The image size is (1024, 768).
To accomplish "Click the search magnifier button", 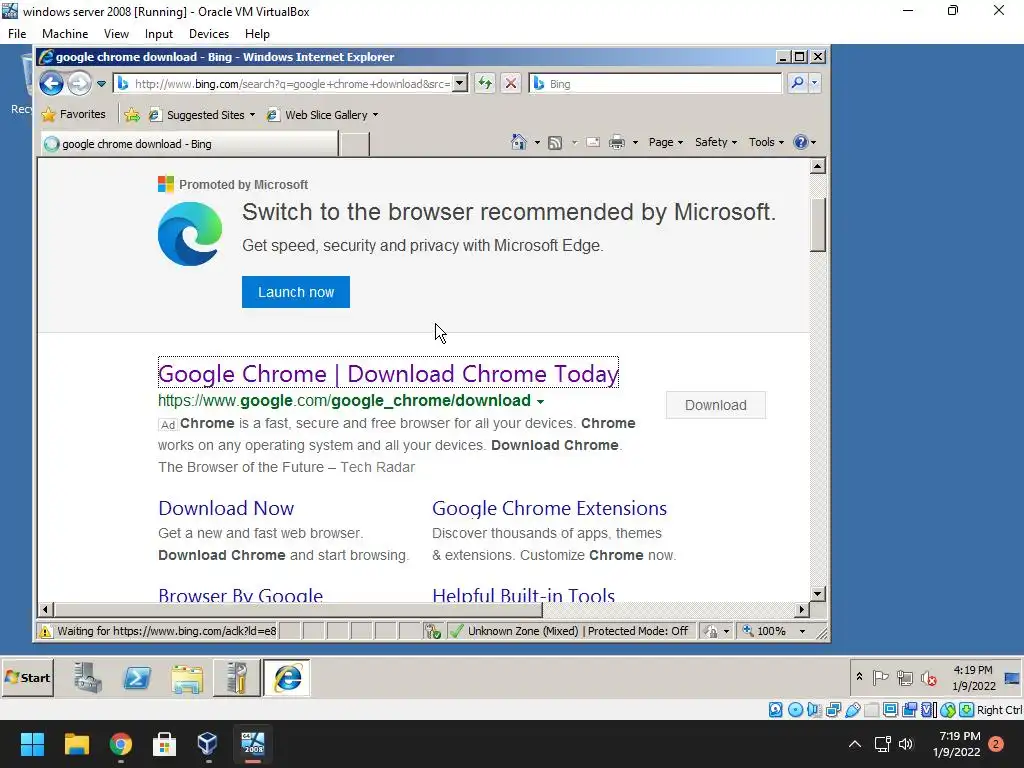I will pyautogui.click(x=797, y=83).
